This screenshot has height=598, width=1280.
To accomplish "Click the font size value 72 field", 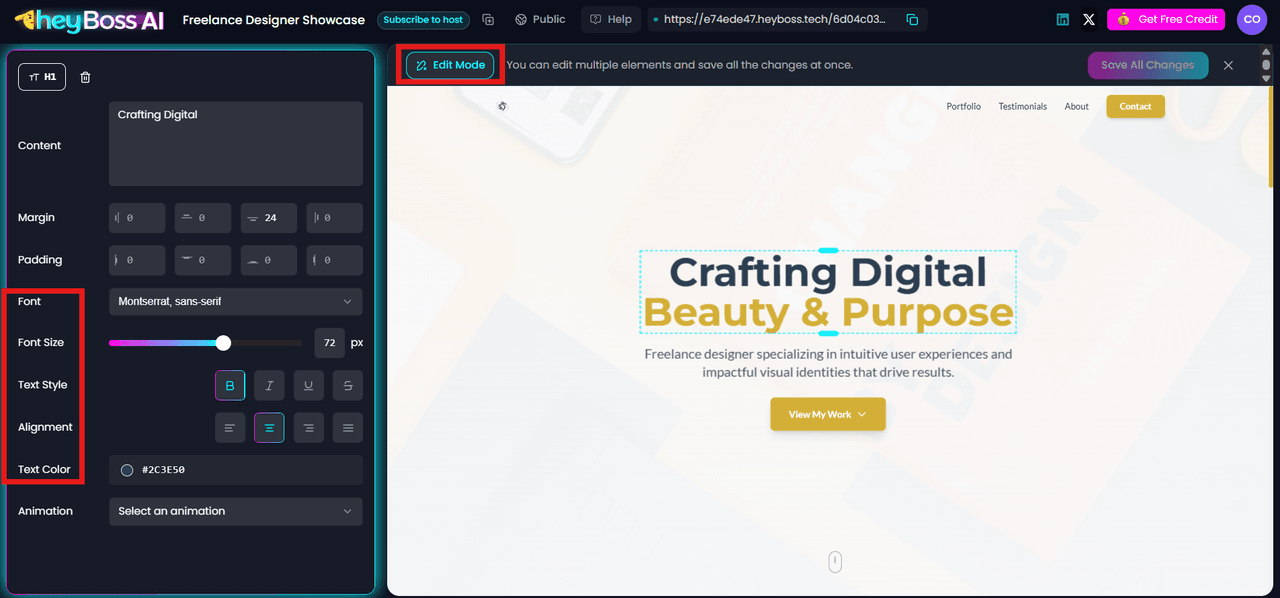I will [330, 343].
